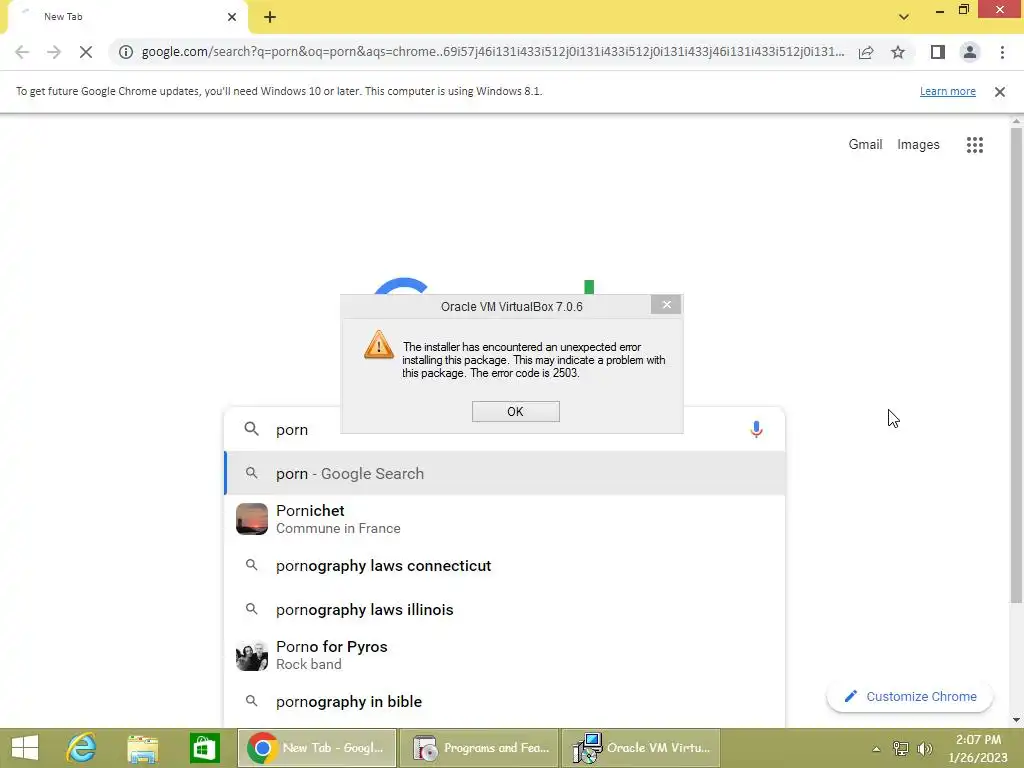Open the Windows Store taskbar icon
Viewport: 1024px width, 768px height.
204,748
